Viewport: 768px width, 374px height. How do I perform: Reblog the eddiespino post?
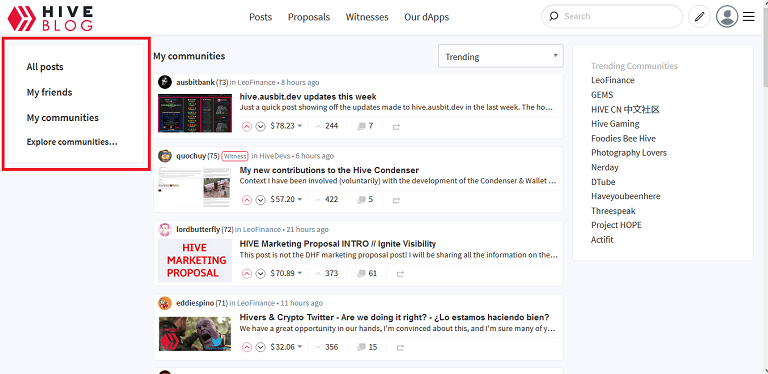400,348
